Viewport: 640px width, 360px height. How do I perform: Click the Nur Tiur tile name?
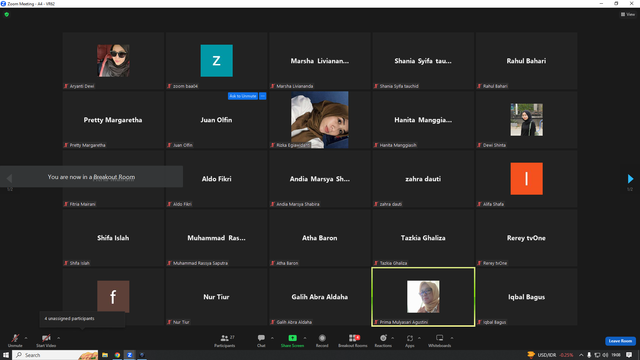click(216, 297)
